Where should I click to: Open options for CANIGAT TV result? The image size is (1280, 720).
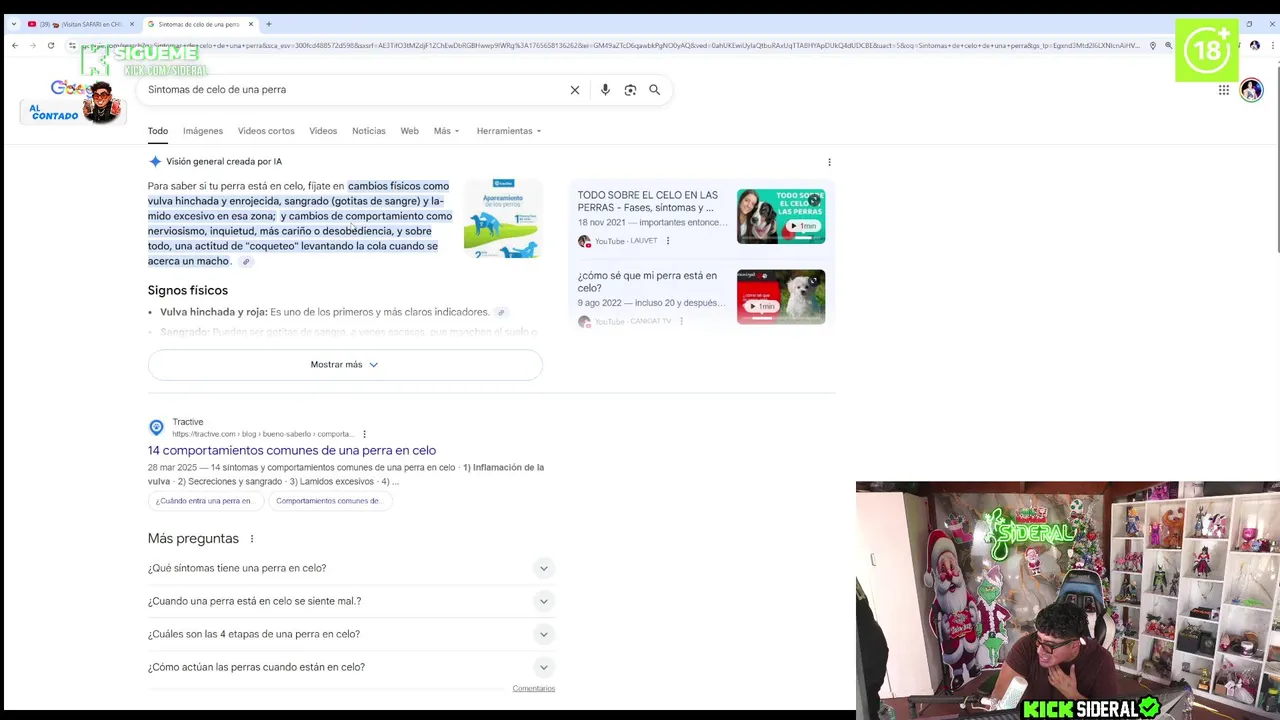point(681,321)
